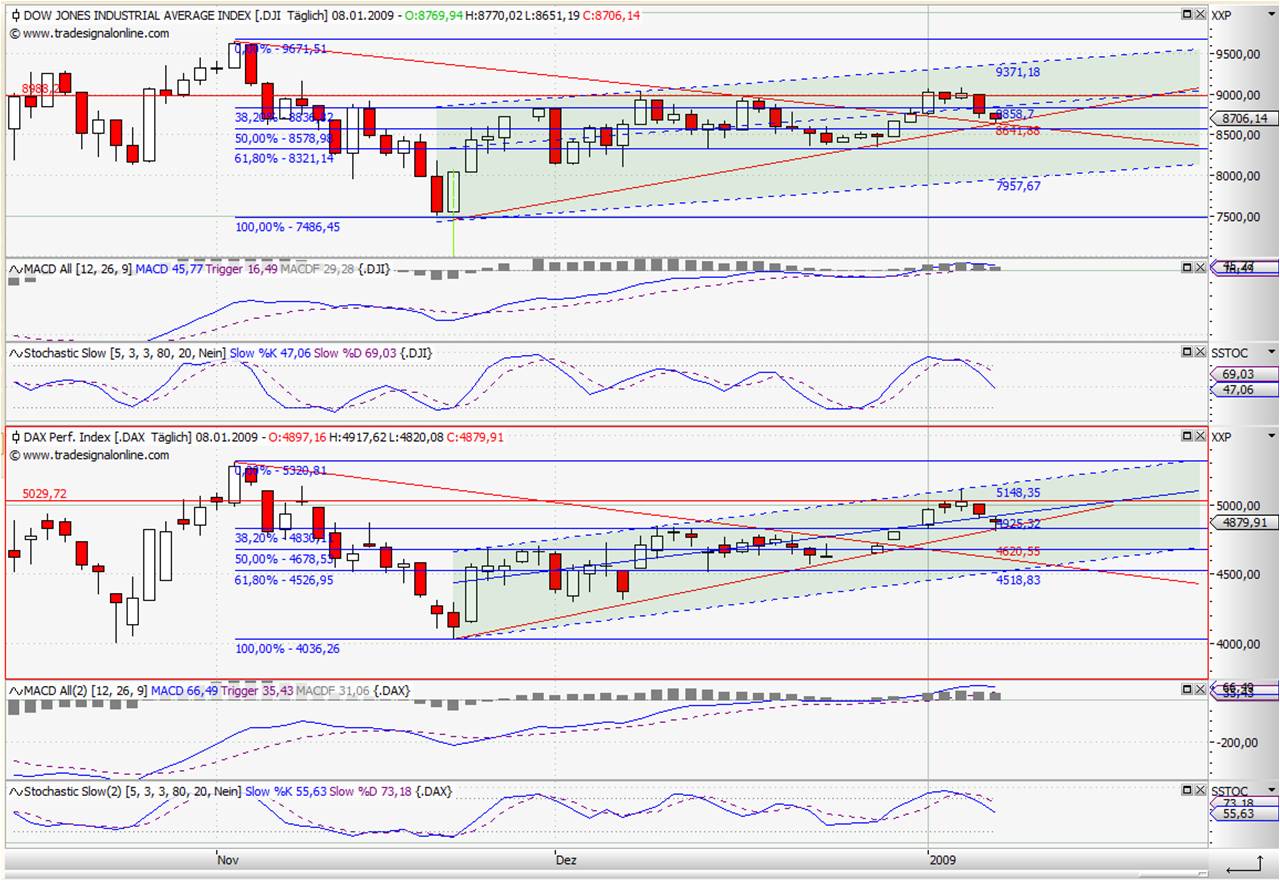Toggle the restore box on the DAX chart panel

click(x=1188, y=437)
